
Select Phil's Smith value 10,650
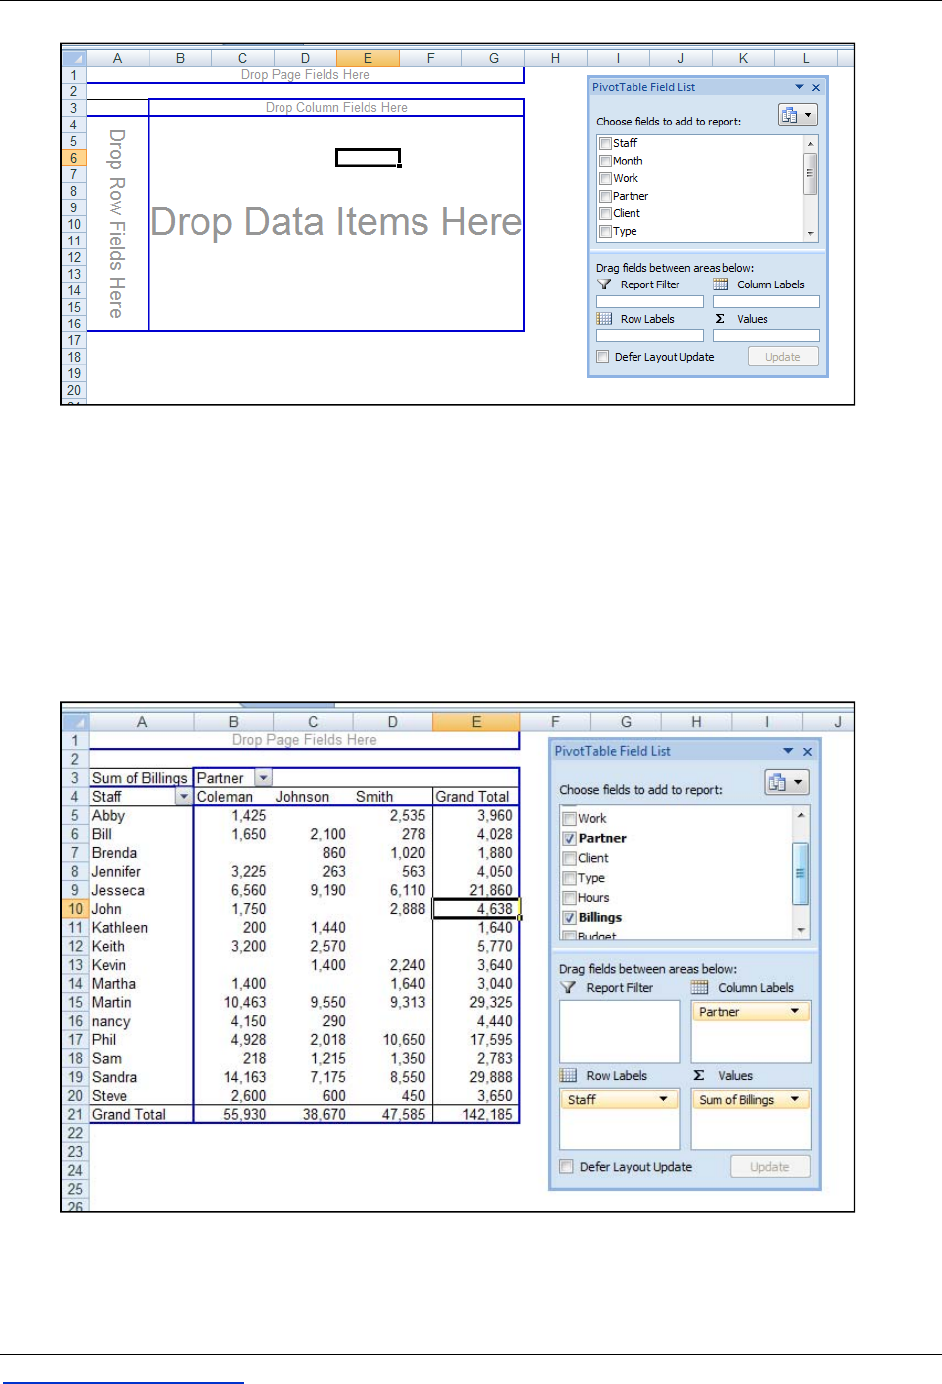392,1040
